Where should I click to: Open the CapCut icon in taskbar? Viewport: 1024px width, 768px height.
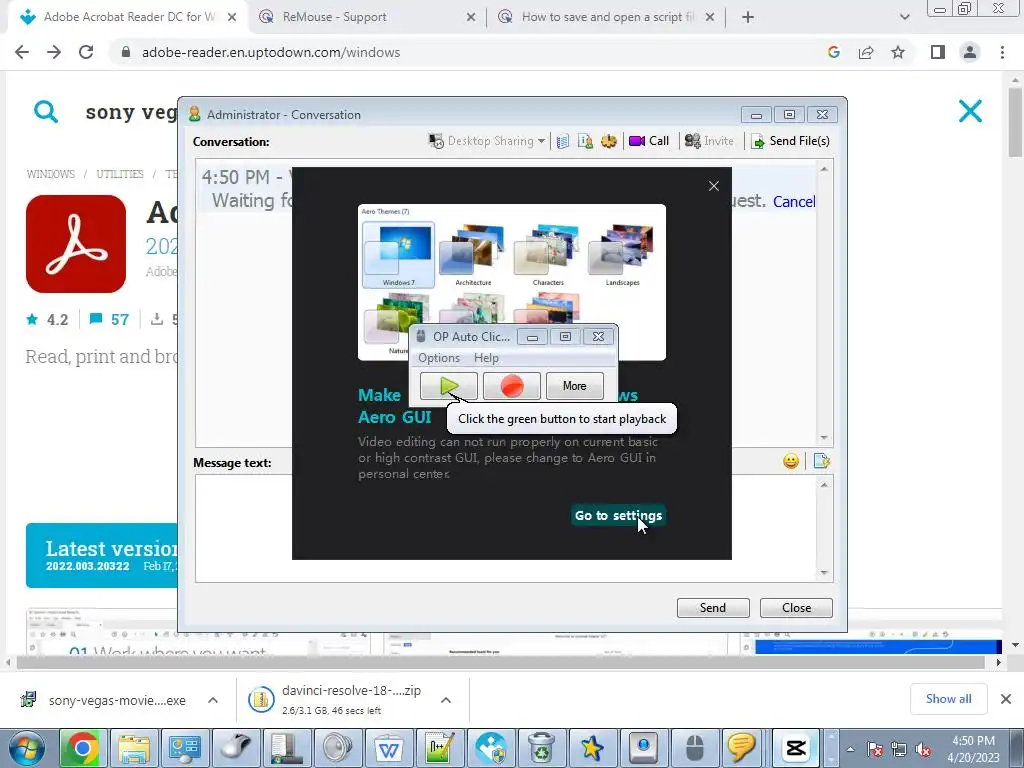click(796, 748)
